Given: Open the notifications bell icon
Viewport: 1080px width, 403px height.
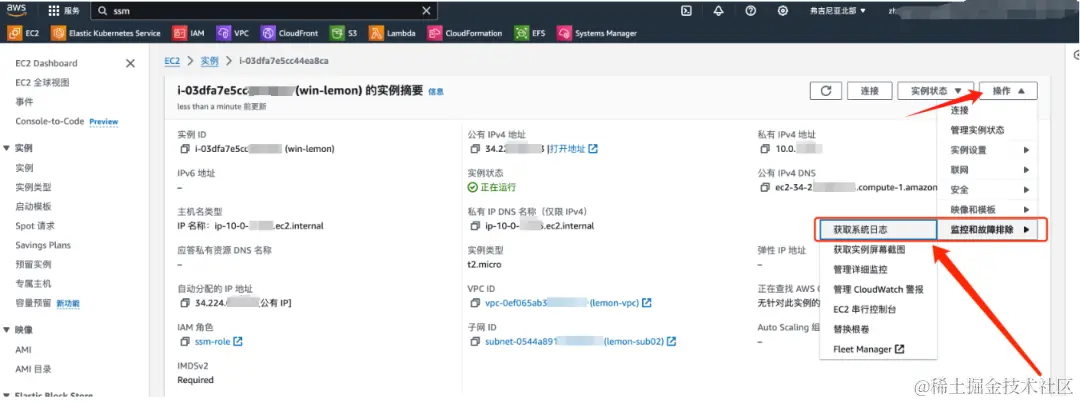Looking at the screenshot, I should (x=718, y=10).
